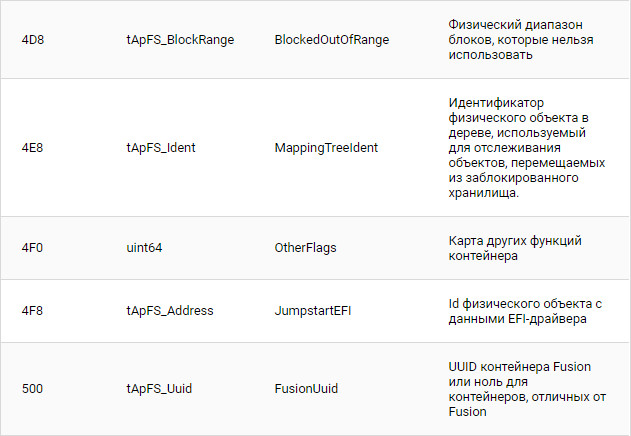Viewport: 631px width, 436px height.
Task: Click the 500 offset cell
Action: click(x=32, y=388)
